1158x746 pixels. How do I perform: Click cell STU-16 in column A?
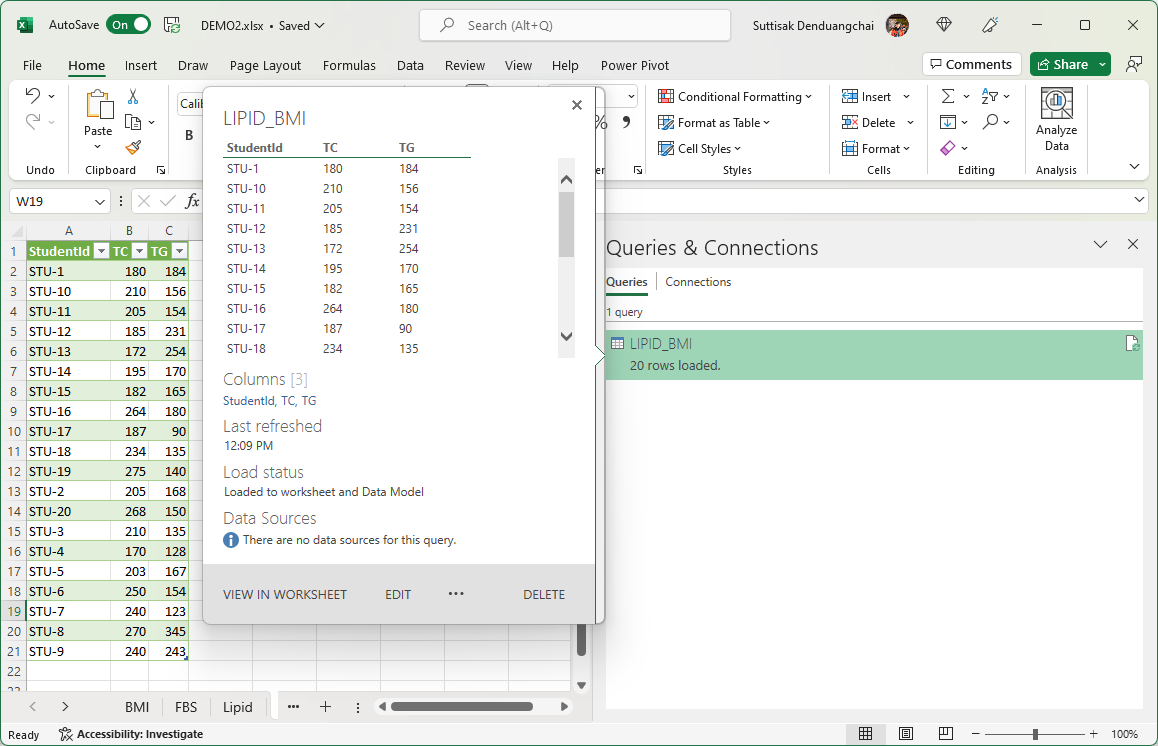click(68, 411)
